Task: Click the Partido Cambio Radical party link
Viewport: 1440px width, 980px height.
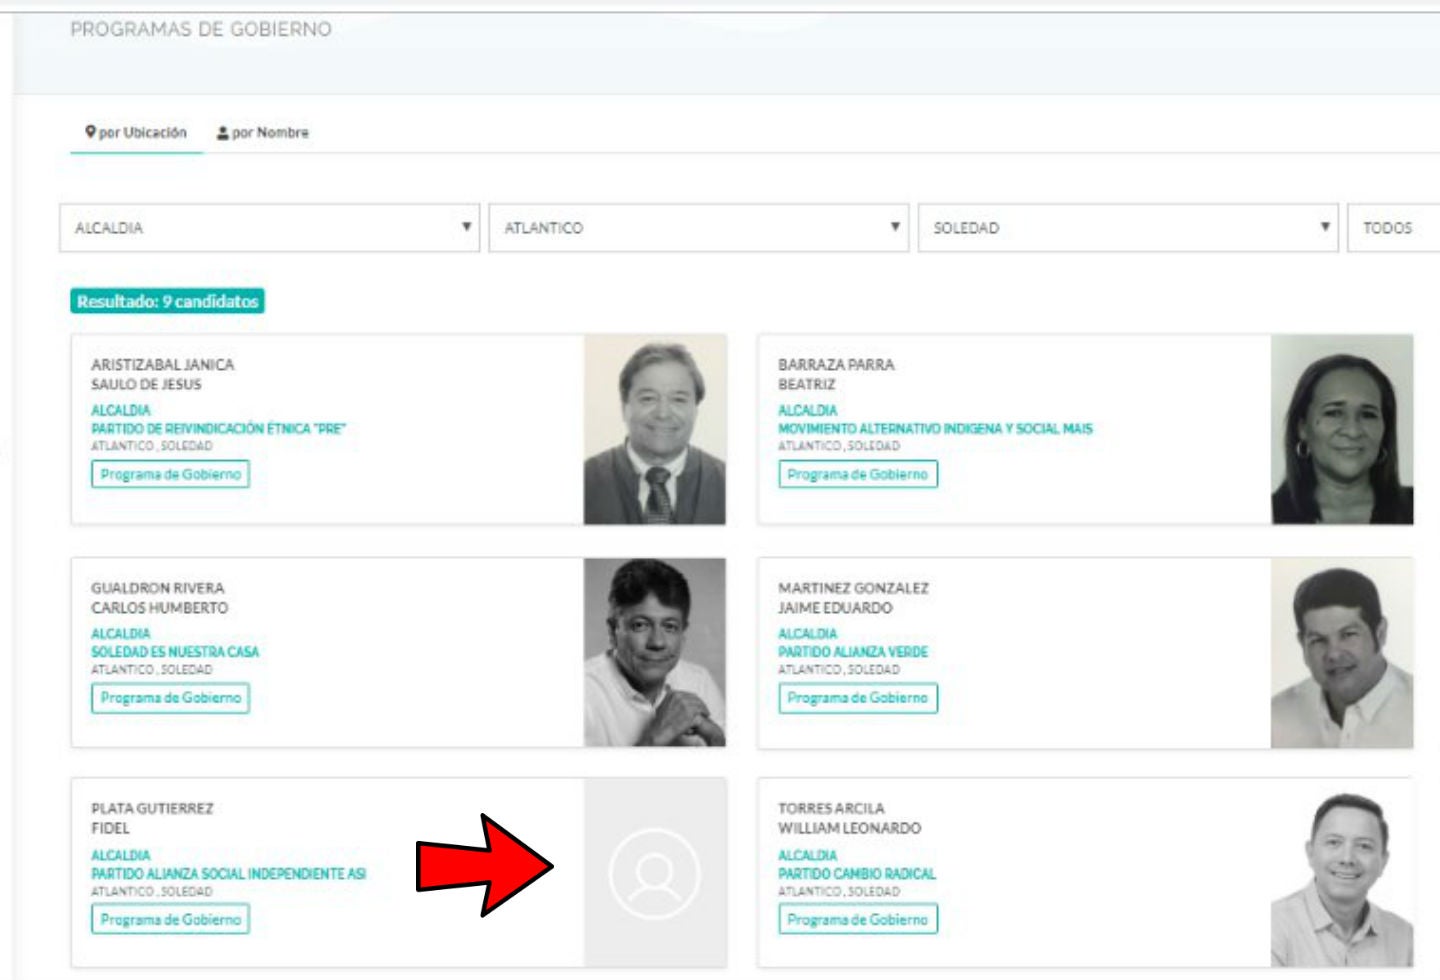Action: [857, 874]
